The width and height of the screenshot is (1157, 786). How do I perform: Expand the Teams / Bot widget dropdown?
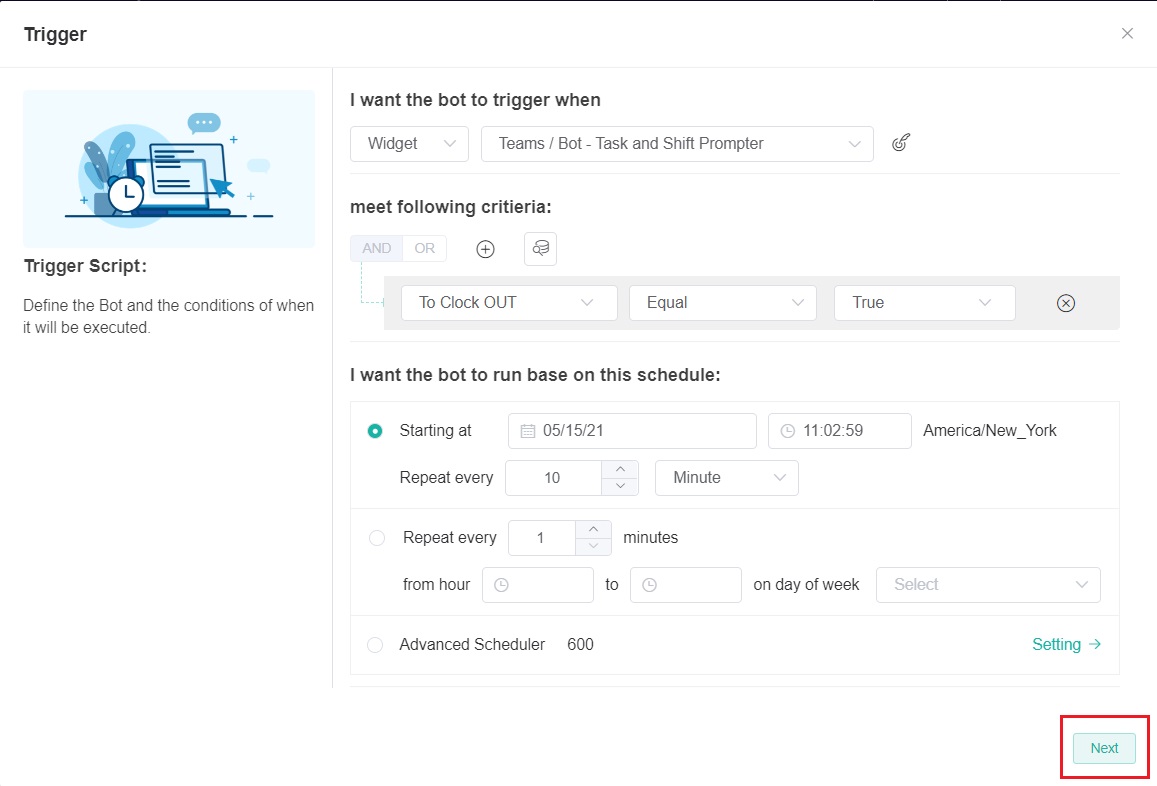point(677,144)
